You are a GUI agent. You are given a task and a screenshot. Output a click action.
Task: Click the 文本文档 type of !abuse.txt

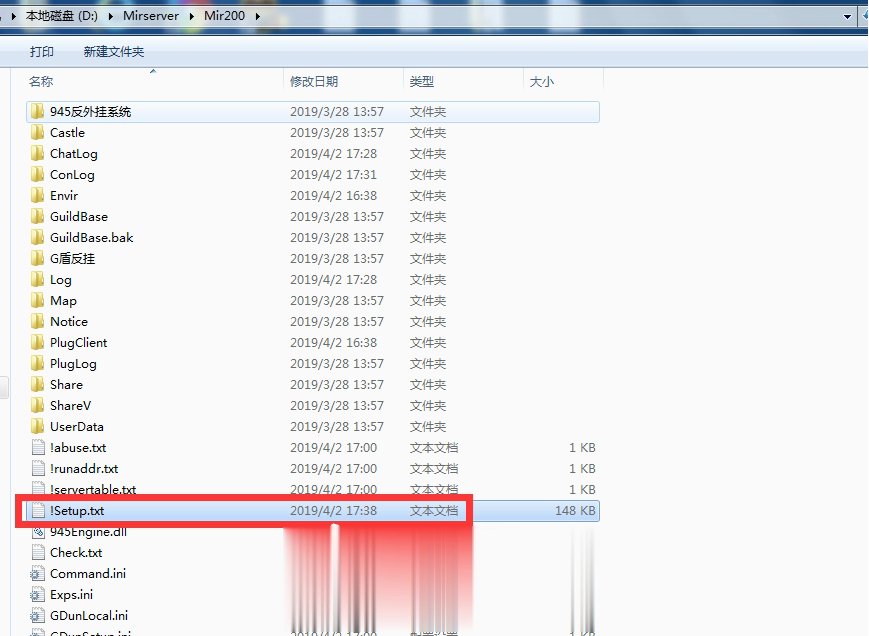pos(434,448)
